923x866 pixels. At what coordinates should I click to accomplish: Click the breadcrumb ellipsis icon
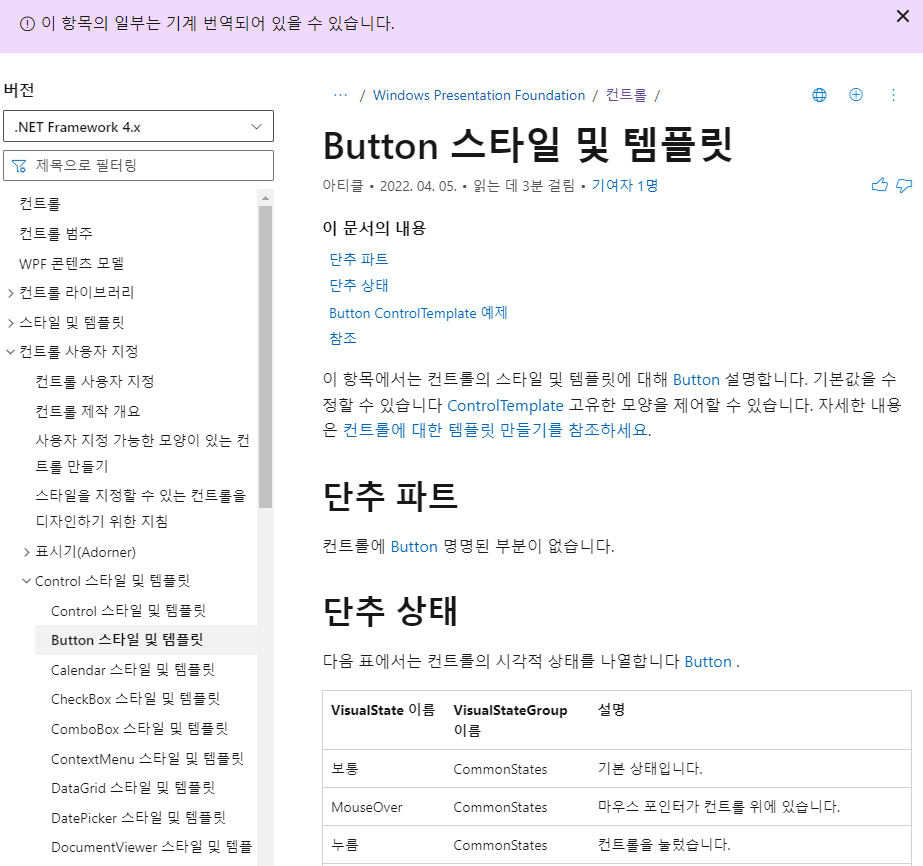[340, 95]
